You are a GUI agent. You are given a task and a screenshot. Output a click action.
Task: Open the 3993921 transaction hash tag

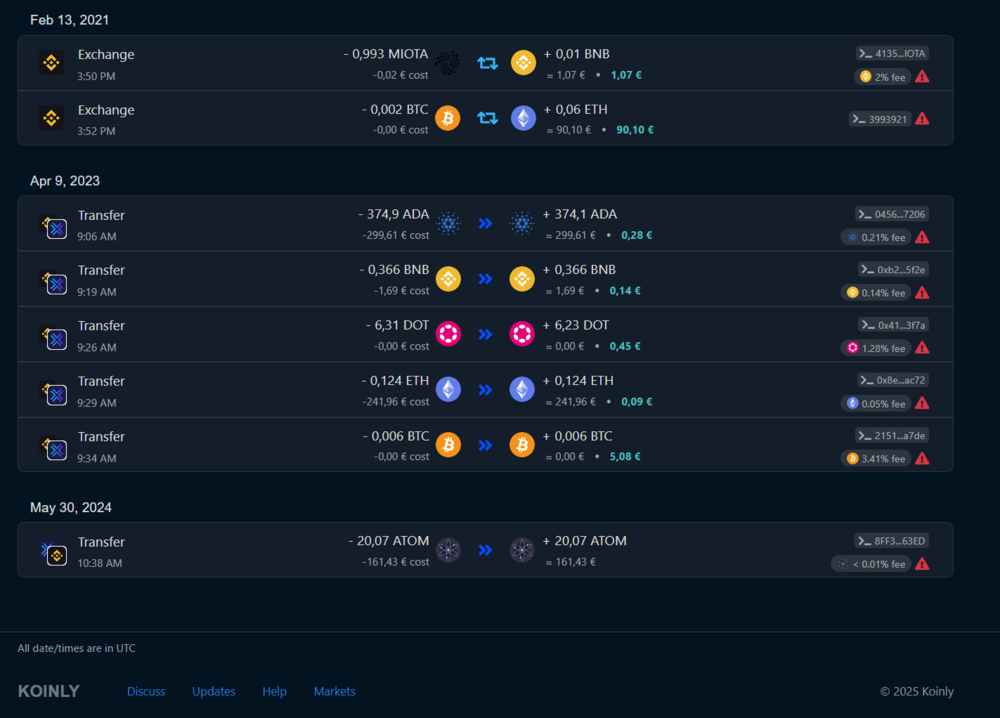coord(882,119)
